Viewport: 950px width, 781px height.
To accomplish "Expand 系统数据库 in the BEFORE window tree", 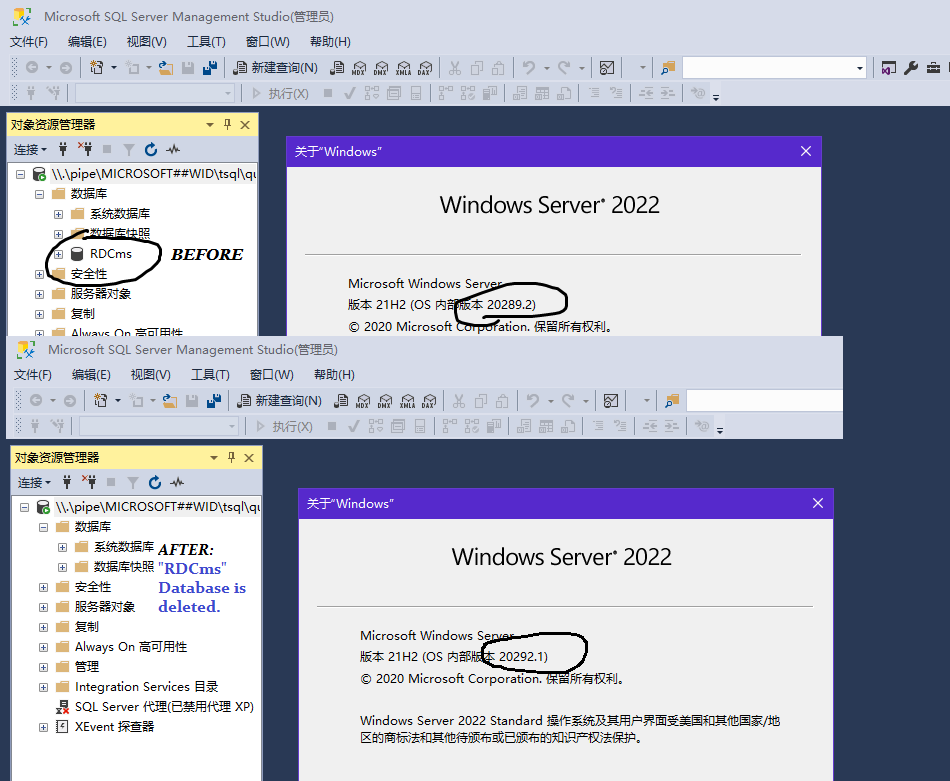I will point(59,214).
